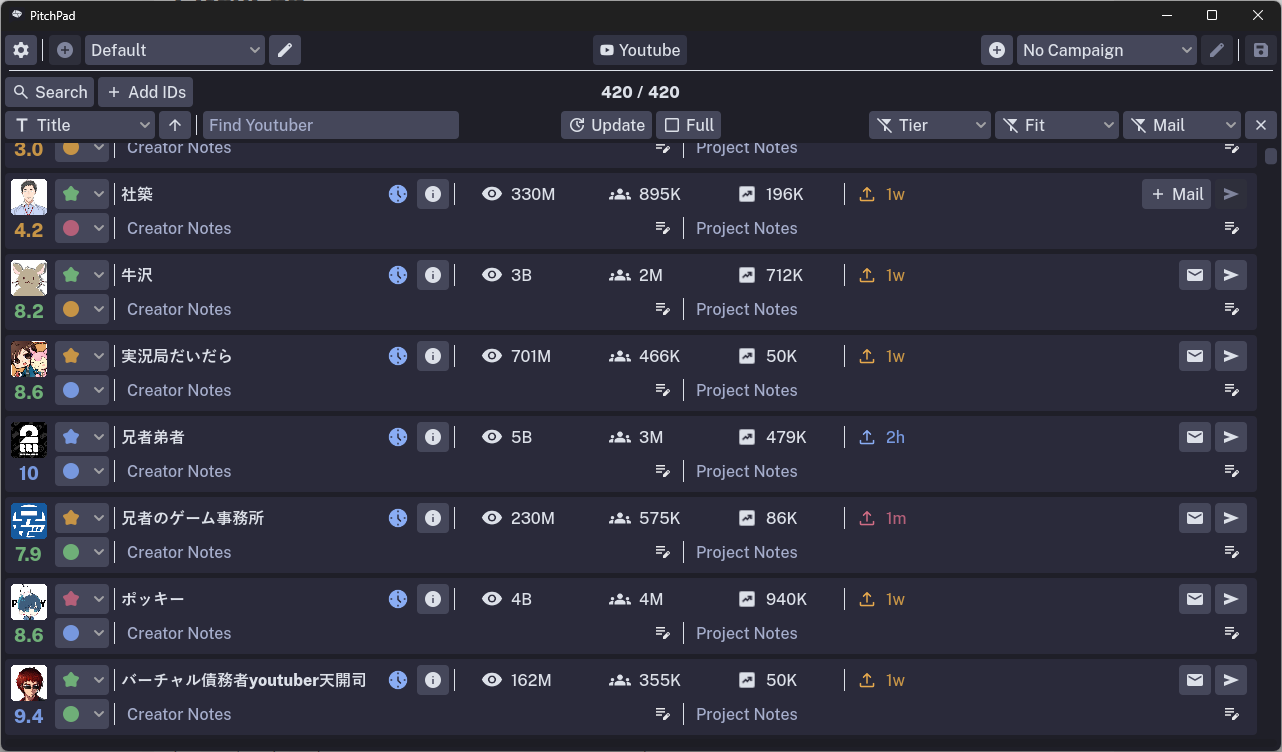This screenshot has height=752, width=1282.
Task: Open the star tier dropdown for 兄者のゲーム事務所
Action: click(x=82, y=518)
